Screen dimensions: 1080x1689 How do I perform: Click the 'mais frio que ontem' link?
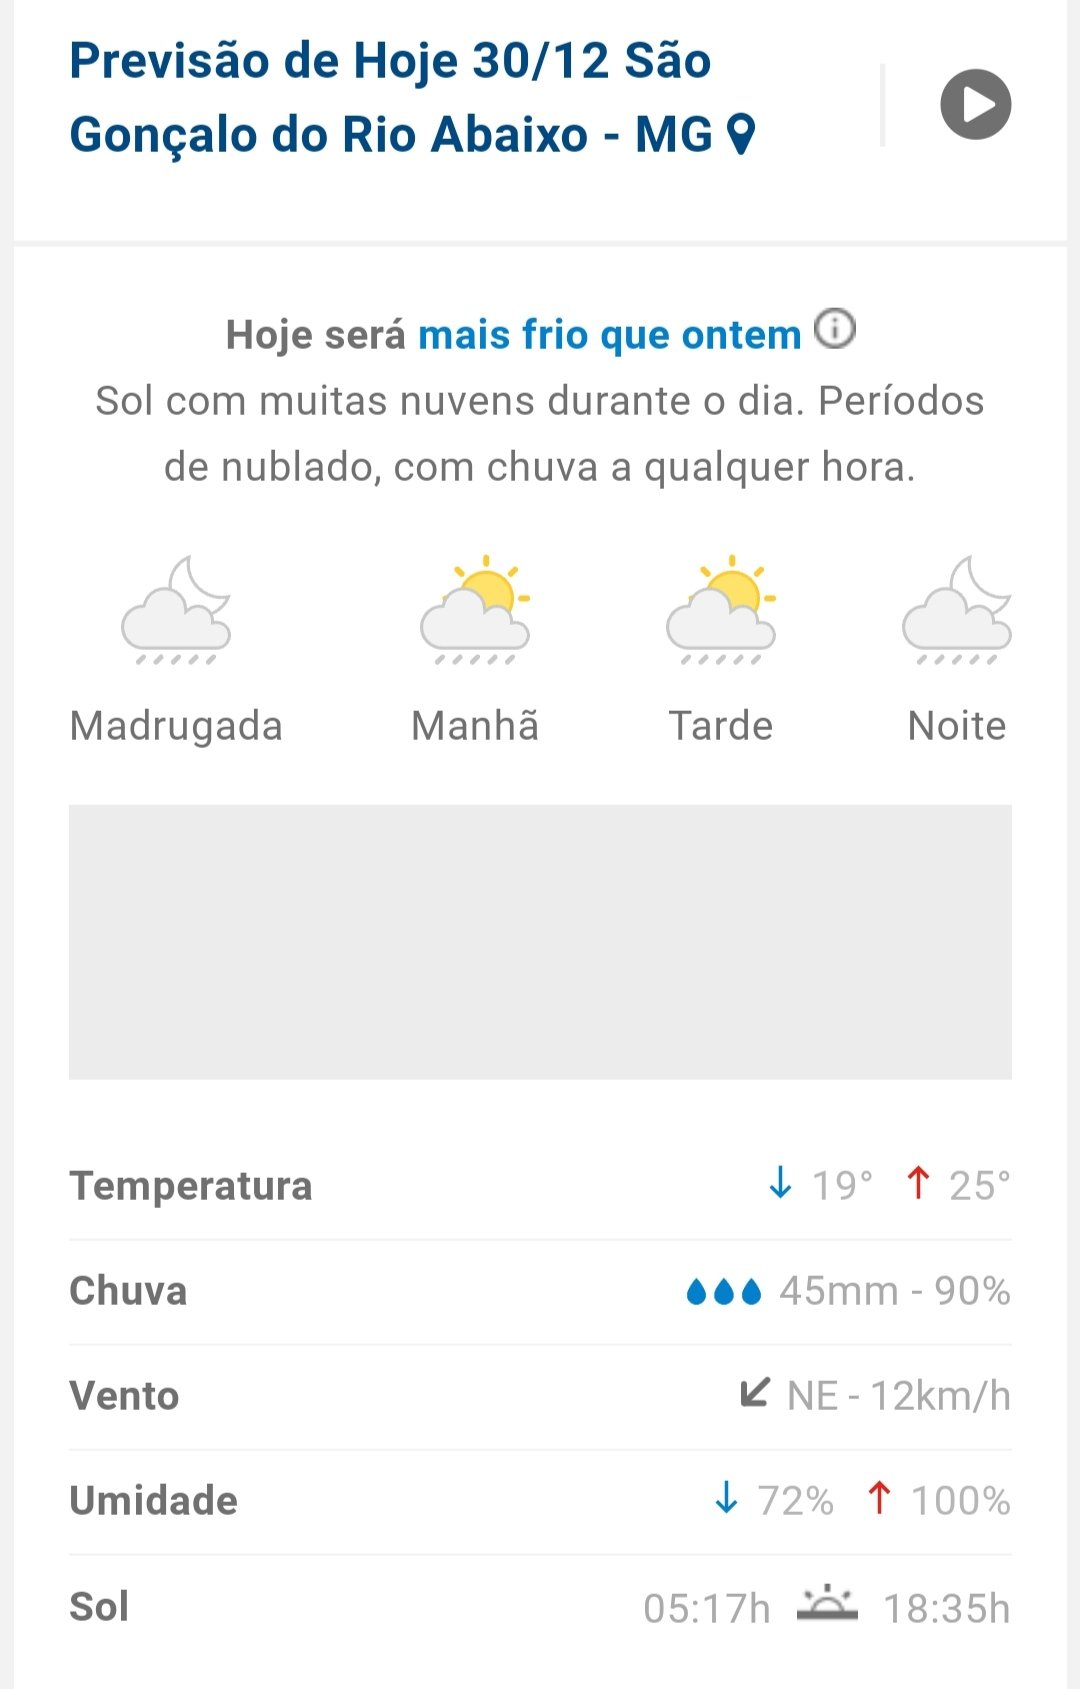tap(609, 335)
